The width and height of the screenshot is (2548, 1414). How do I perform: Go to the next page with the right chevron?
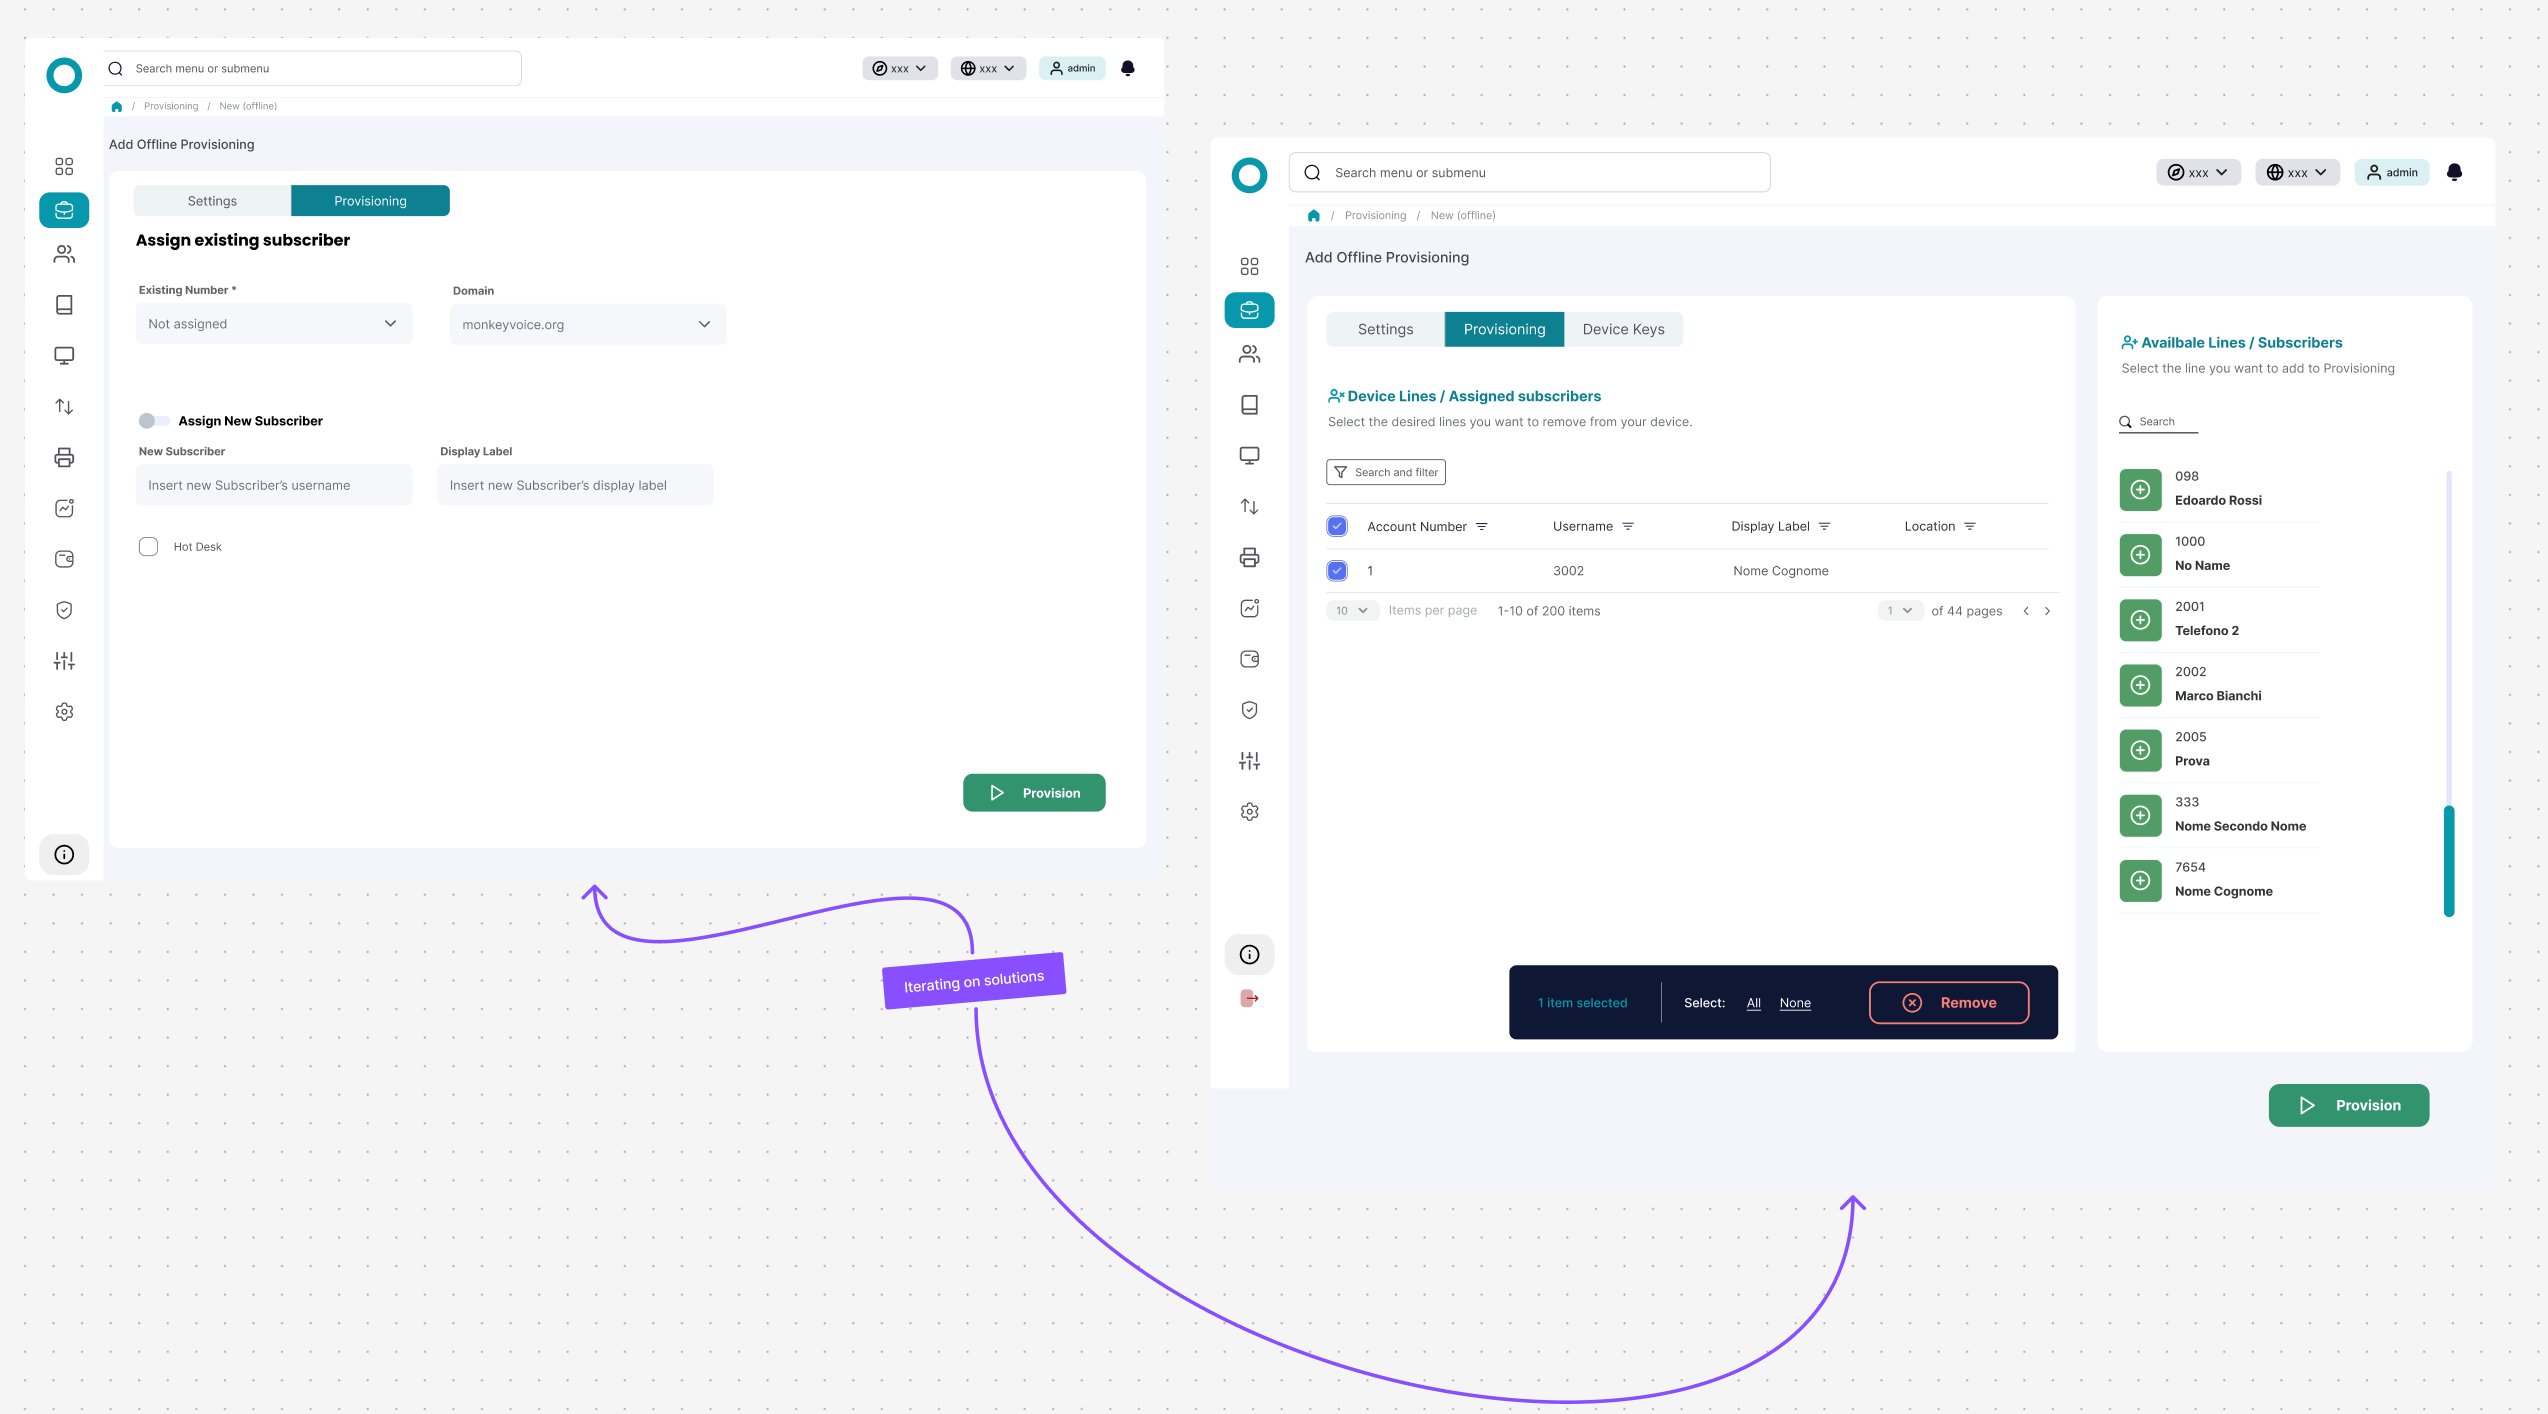click(x=2047, y=611)
